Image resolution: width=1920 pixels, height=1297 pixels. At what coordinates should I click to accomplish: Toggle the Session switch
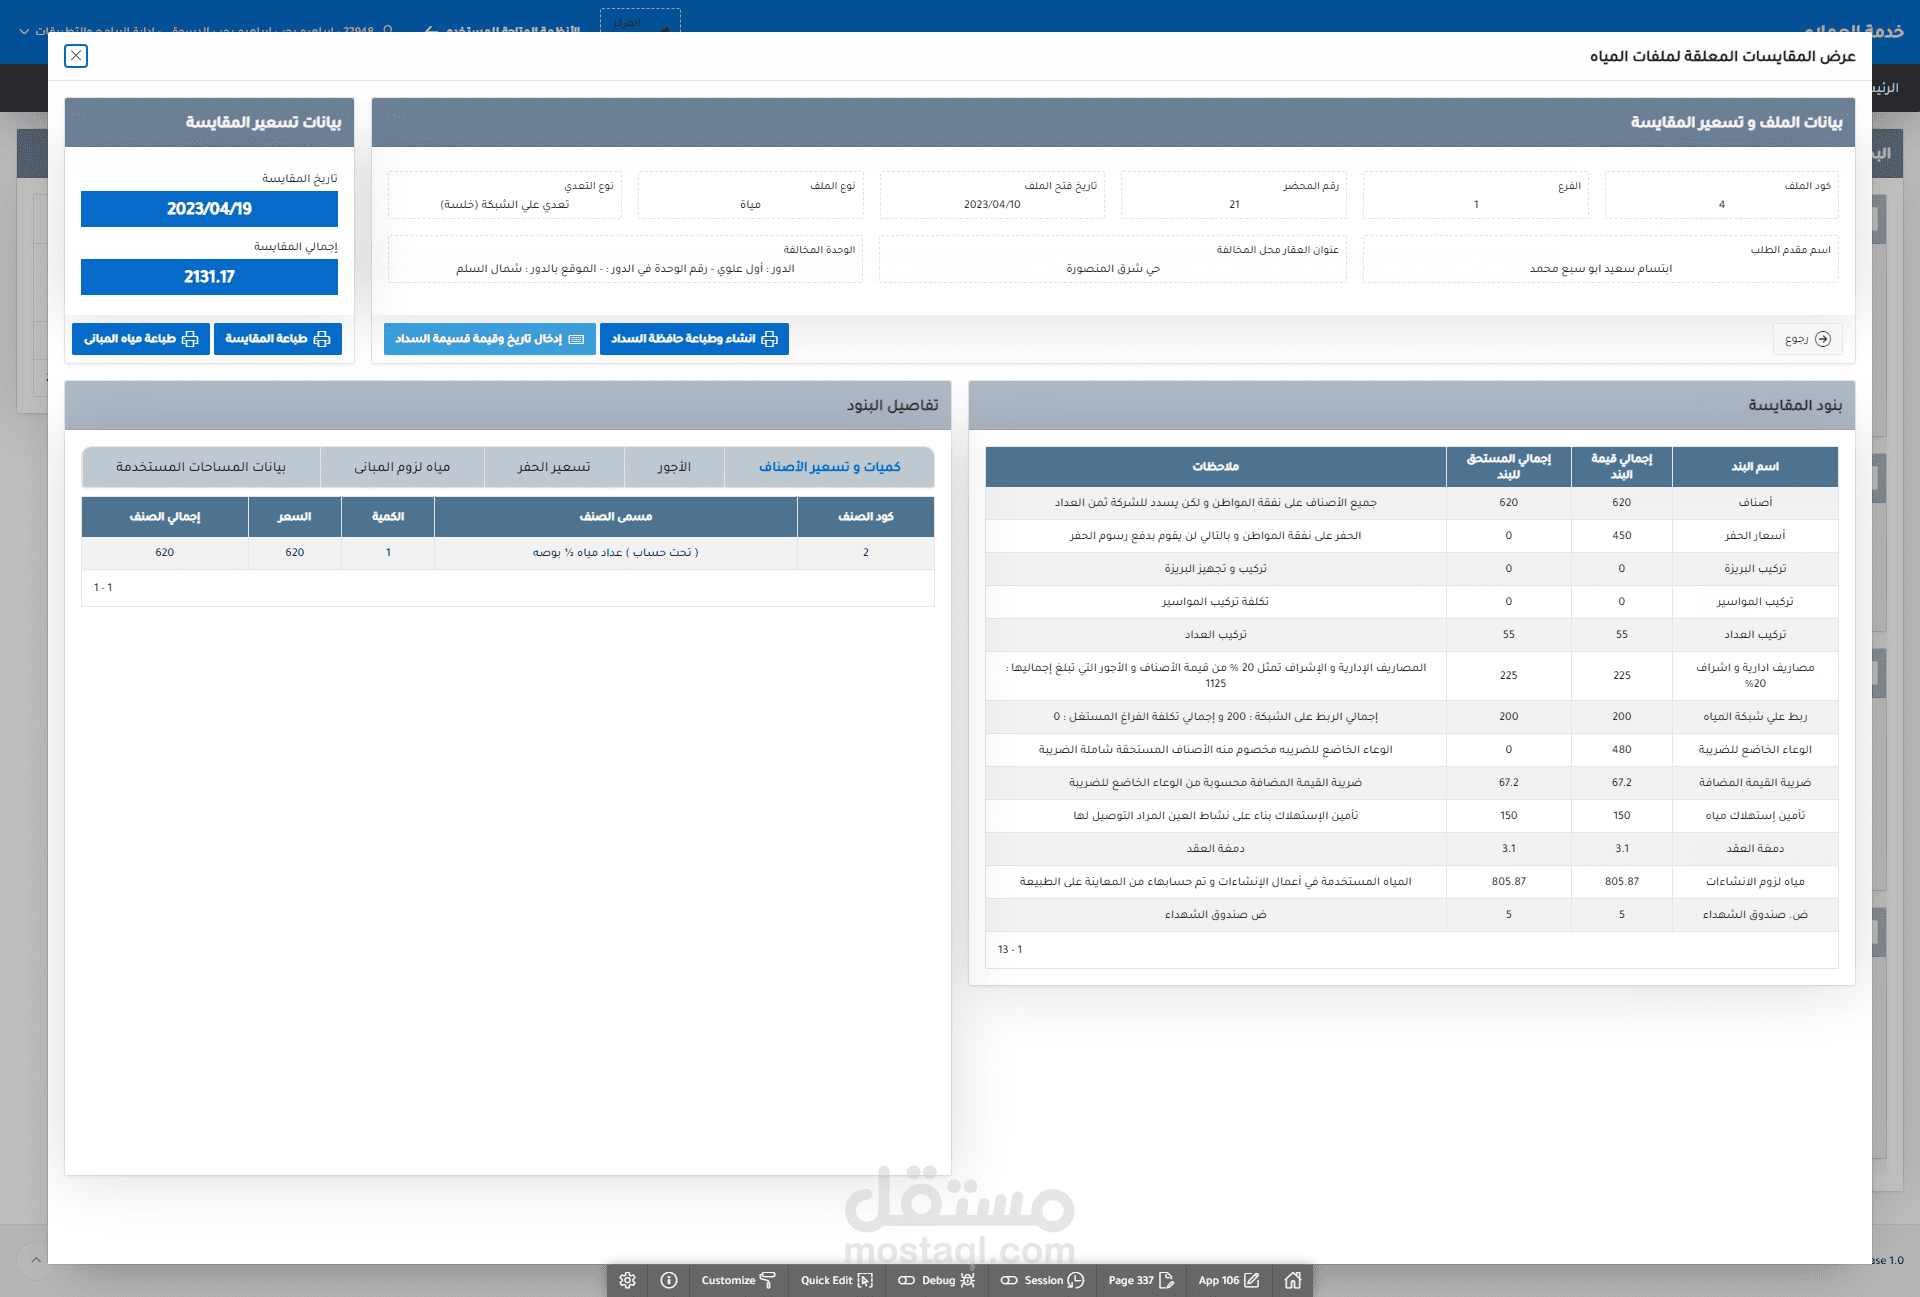tap(1042, 1280)
